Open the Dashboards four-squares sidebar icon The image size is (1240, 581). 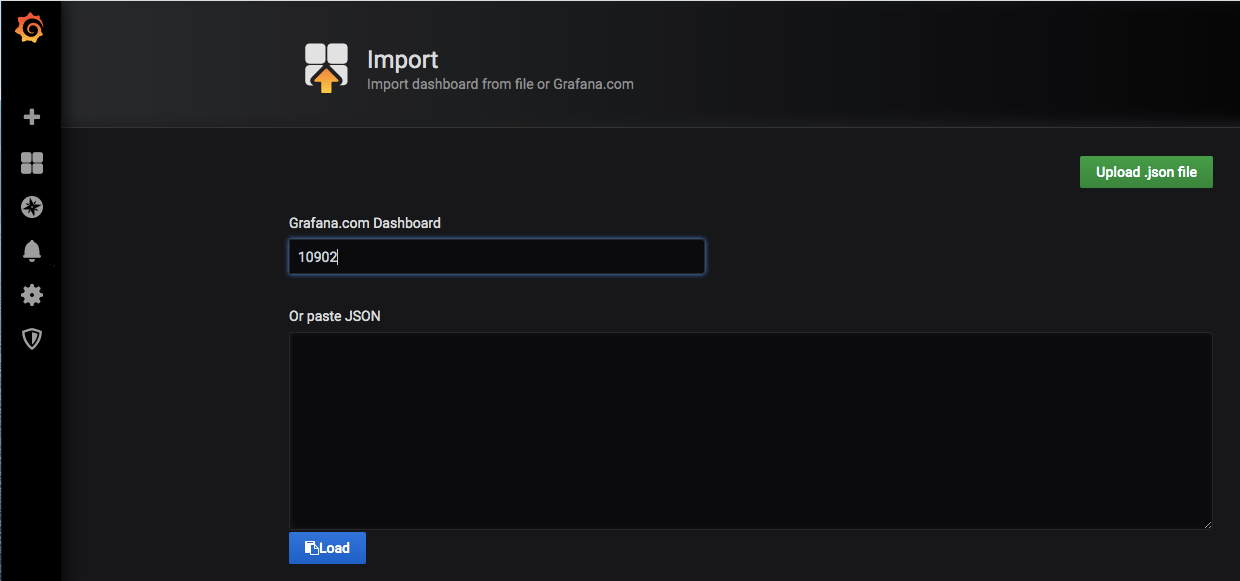coord(32,163)
